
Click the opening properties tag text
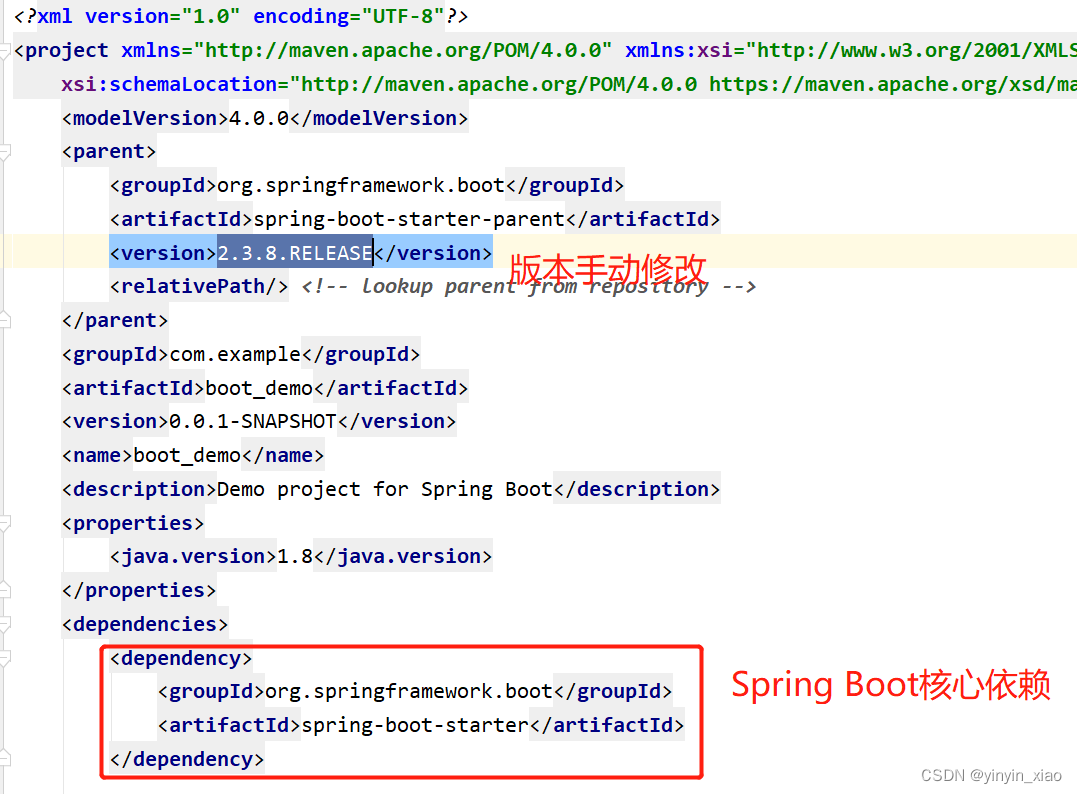133,523
